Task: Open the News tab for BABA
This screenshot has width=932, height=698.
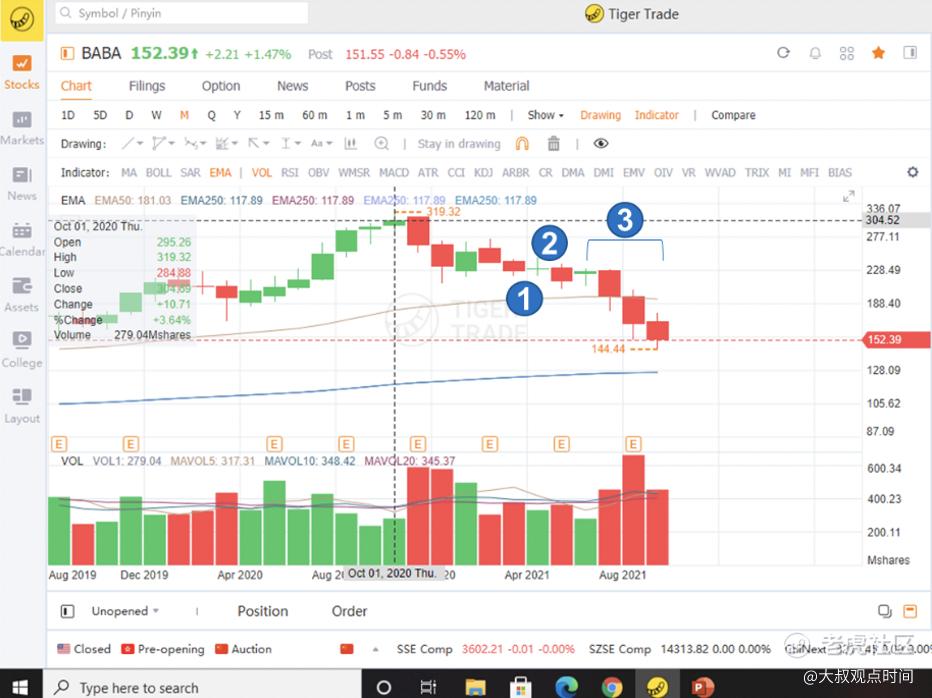Action: [x=292, y=86]
